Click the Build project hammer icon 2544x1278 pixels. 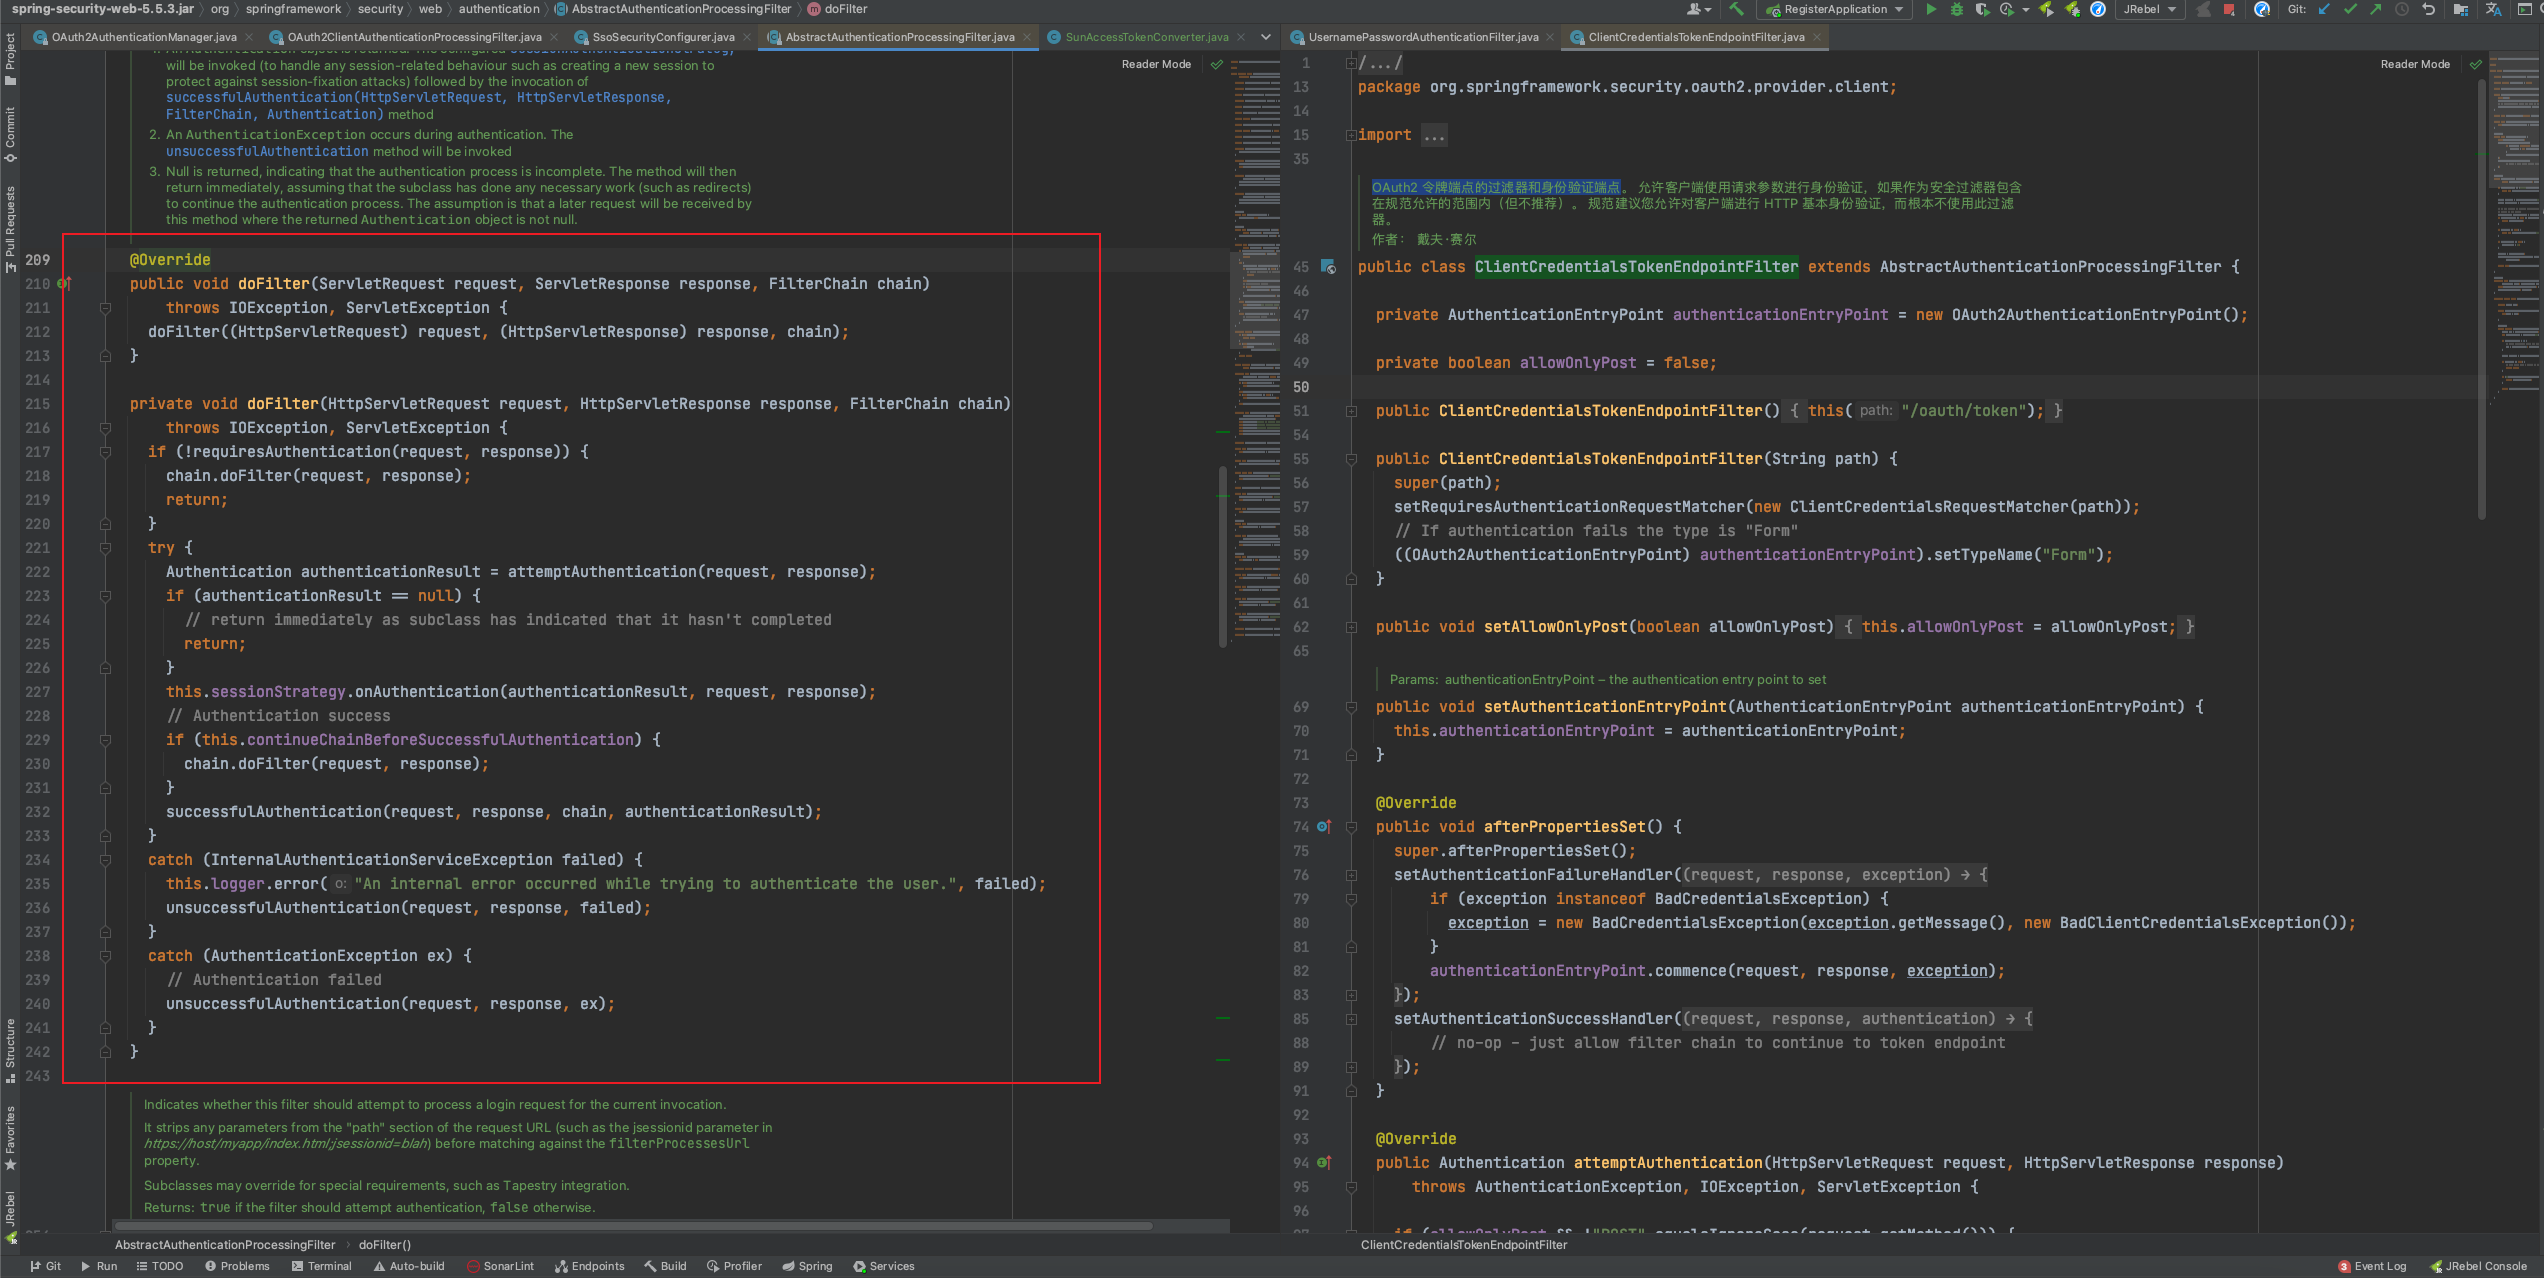tap(1736, 9)
